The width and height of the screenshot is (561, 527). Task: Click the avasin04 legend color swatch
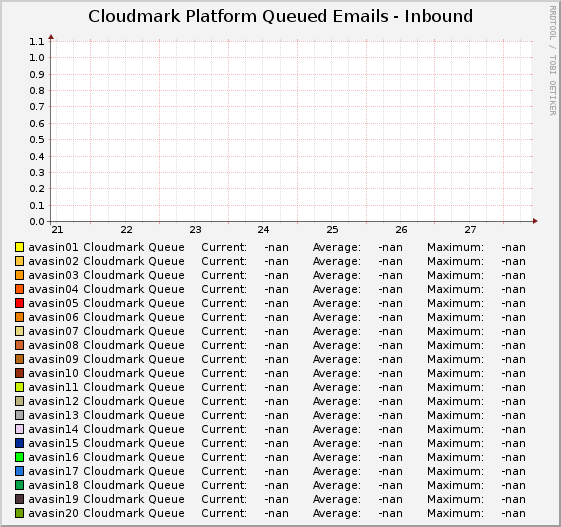pos(19,289)
